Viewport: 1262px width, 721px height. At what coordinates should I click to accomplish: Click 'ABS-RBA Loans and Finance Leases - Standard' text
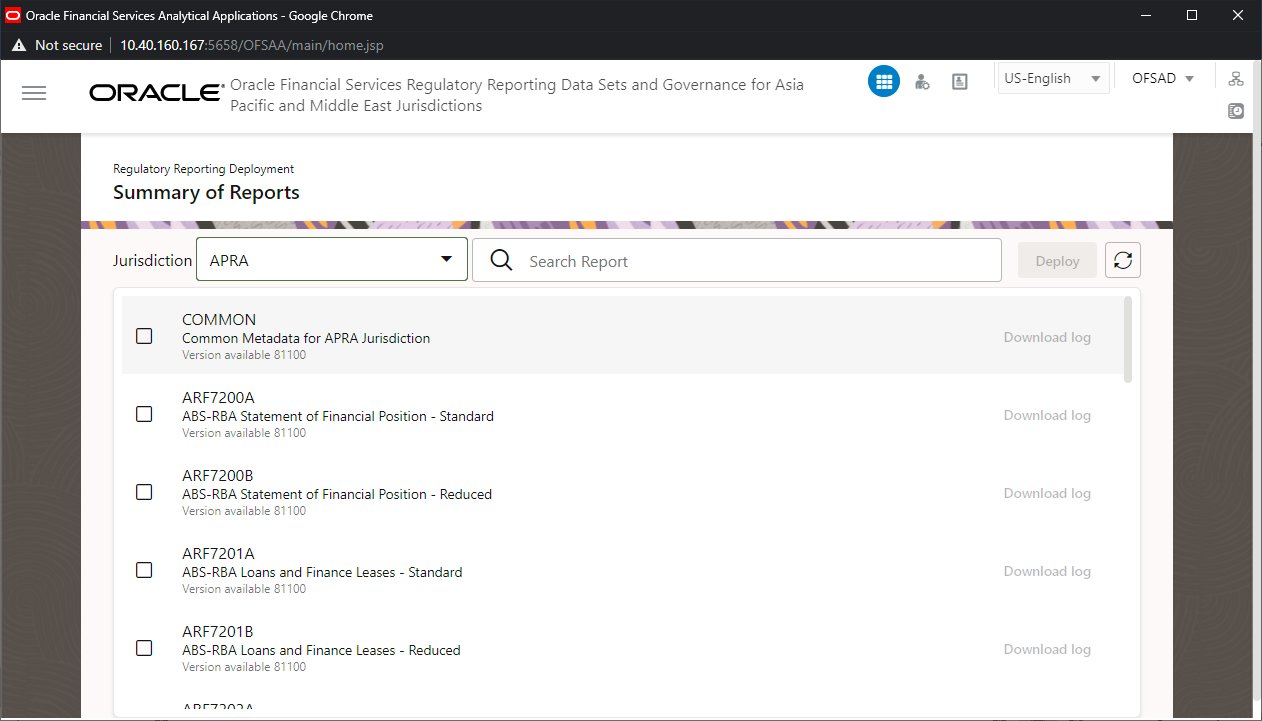tap(322, 572)
